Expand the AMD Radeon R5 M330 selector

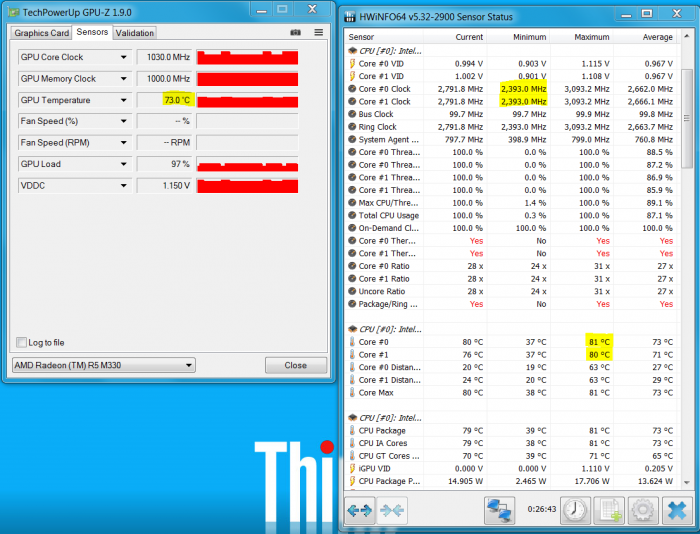click(188, 365)
